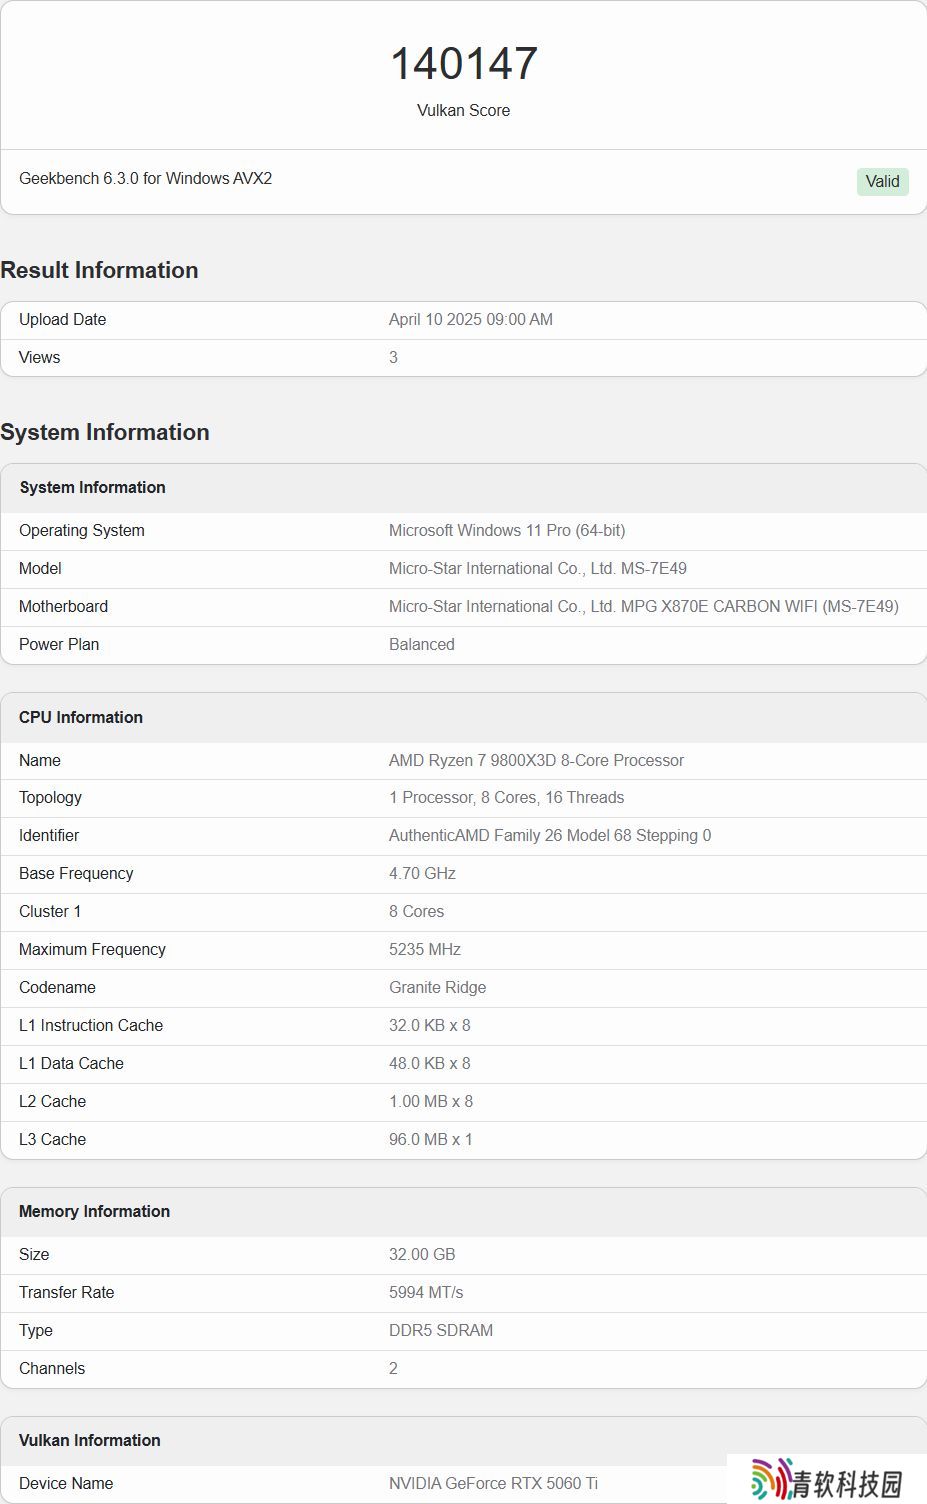This screenshot has height=1504, width=927.
Task: Select the 4.70 GHz base frequency value
Action: pyautogui.click(x=422, y=874)
